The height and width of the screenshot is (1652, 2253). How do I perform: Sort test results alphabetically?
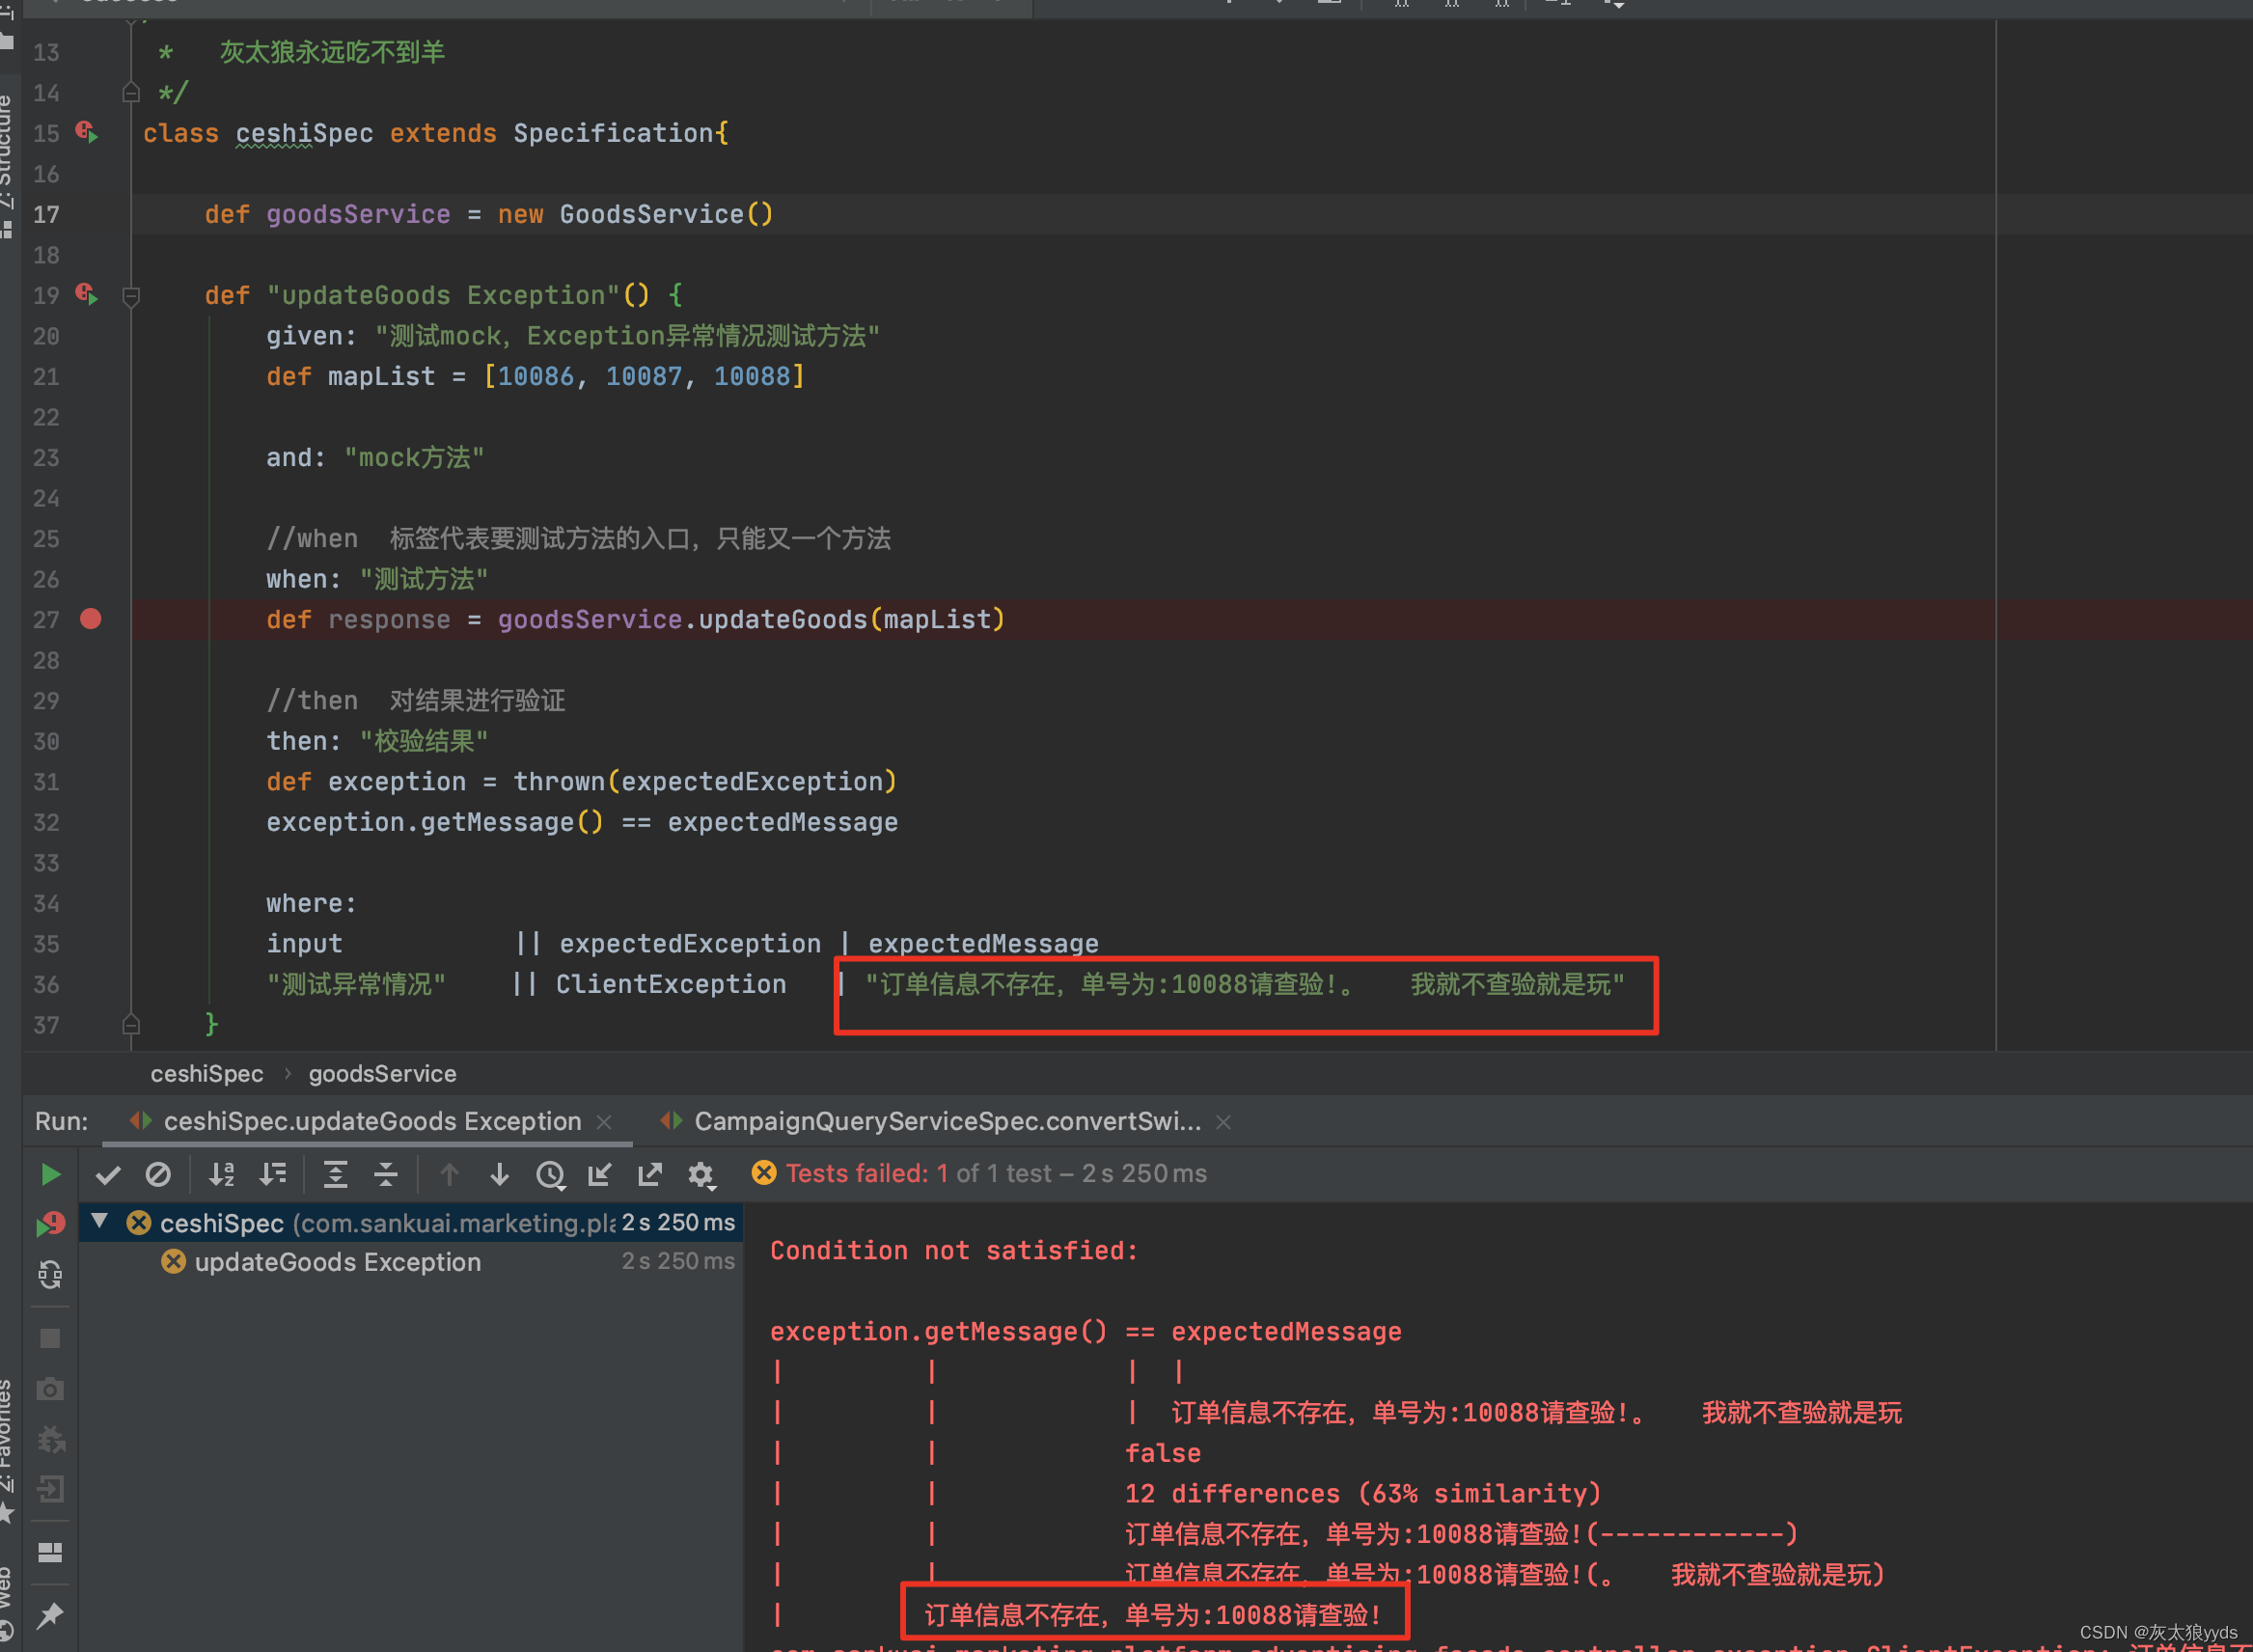pos(221,1174)
